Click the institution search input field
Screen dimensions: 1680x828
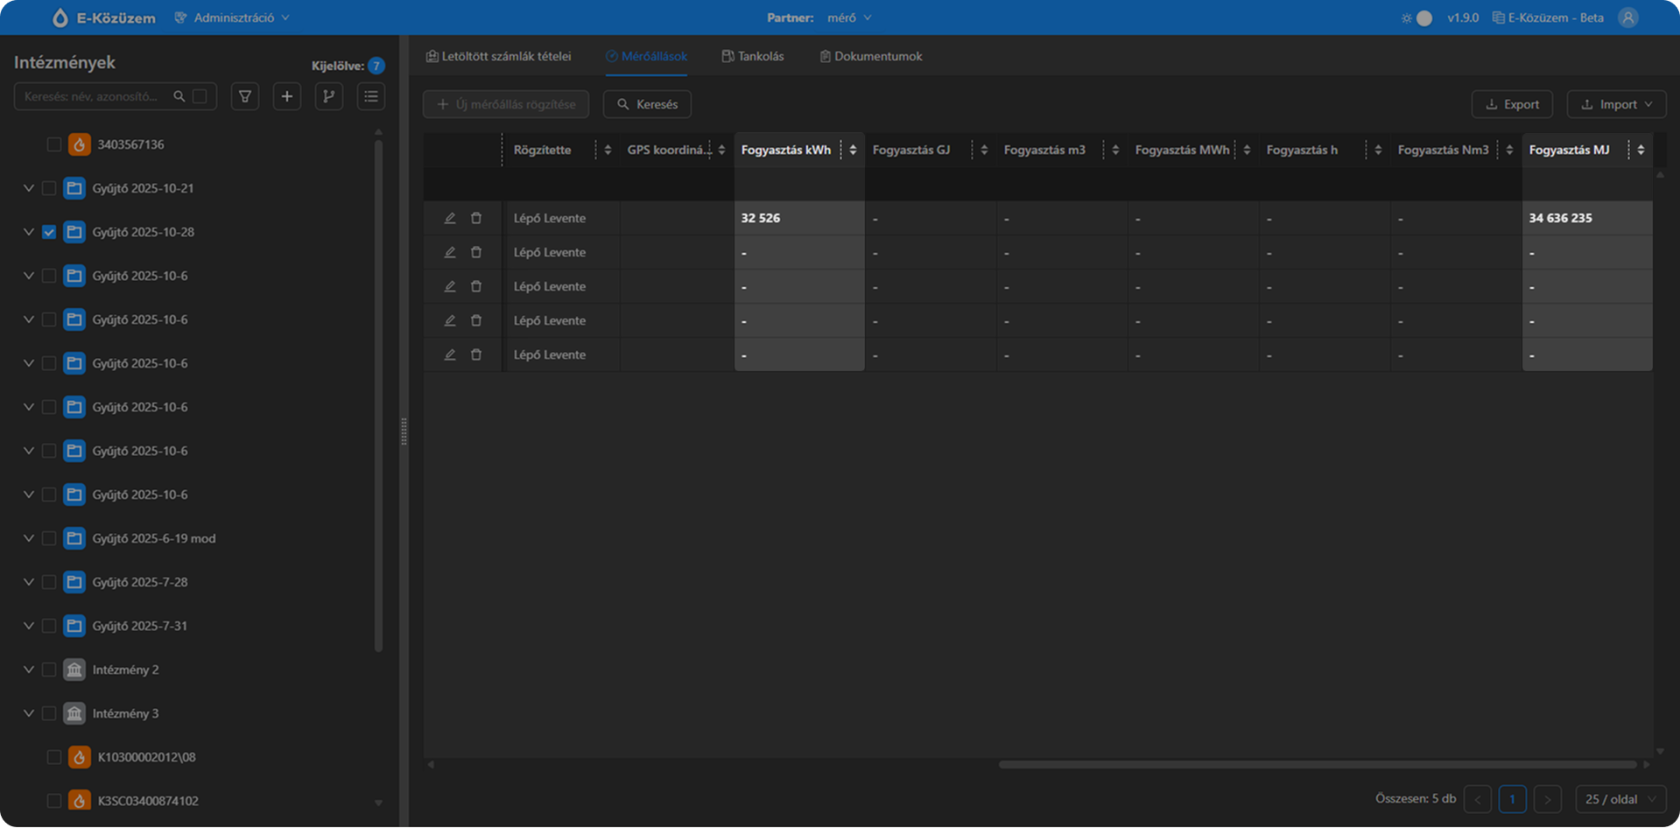[92, 97]
